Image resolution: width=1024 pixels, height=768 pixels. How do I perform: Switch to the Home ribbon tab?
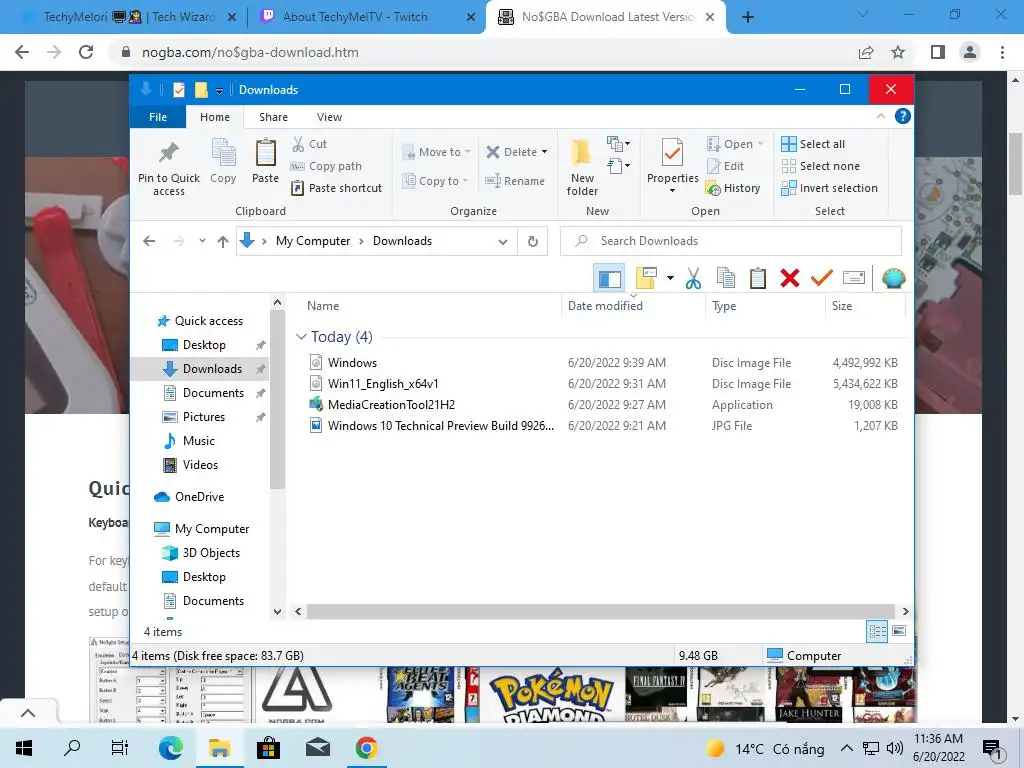pyautogui.click(x=215, y=117)
